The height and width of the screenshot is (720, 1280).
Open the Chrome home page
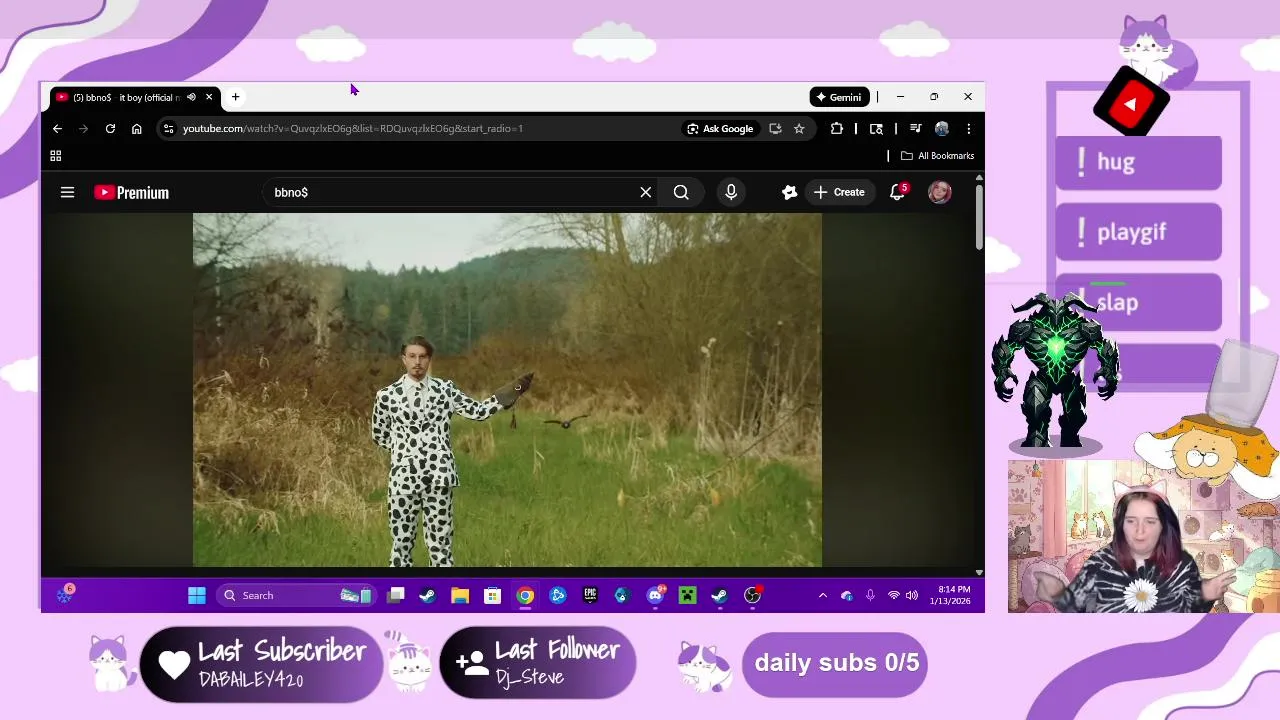[x=136, y=128]
